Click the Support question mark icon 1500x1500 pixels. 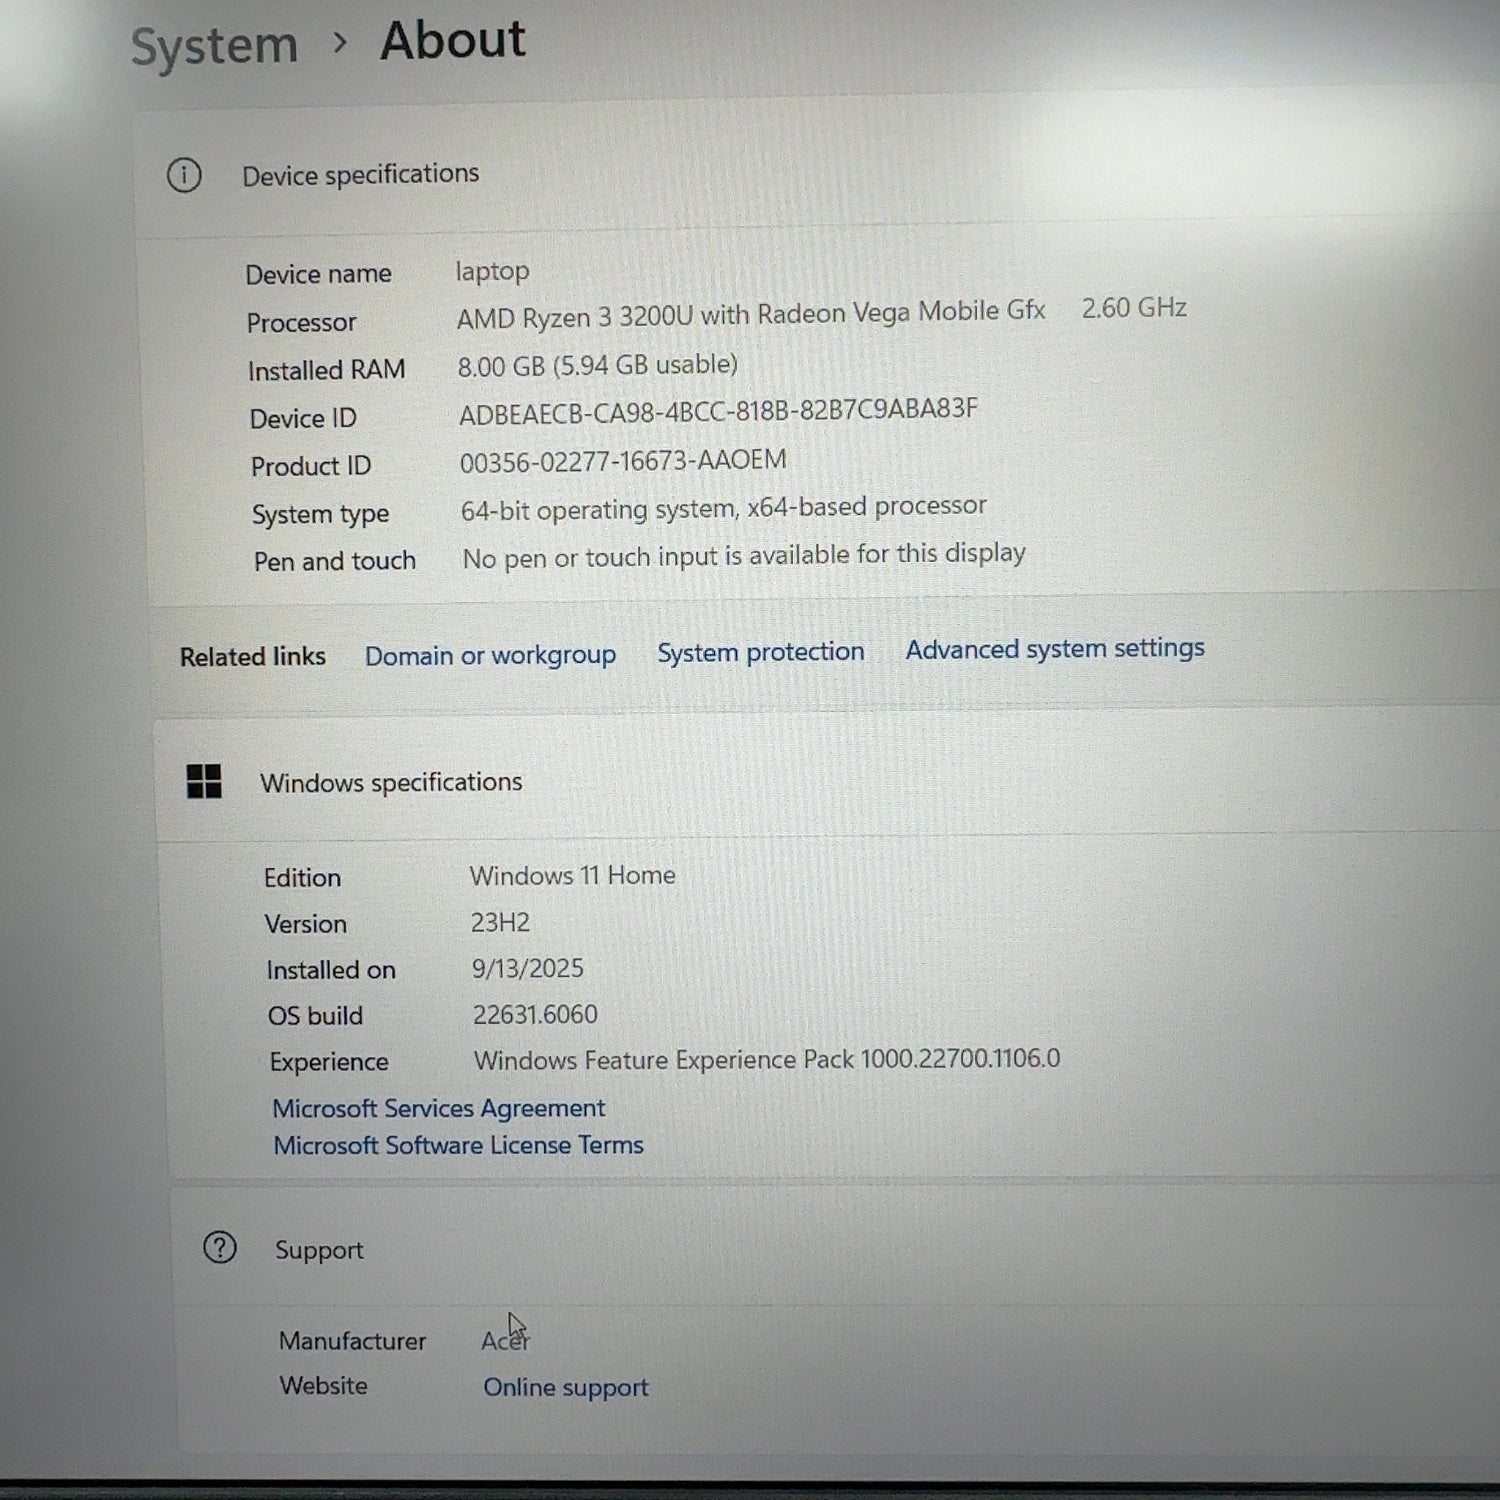tap(220, 1248)
